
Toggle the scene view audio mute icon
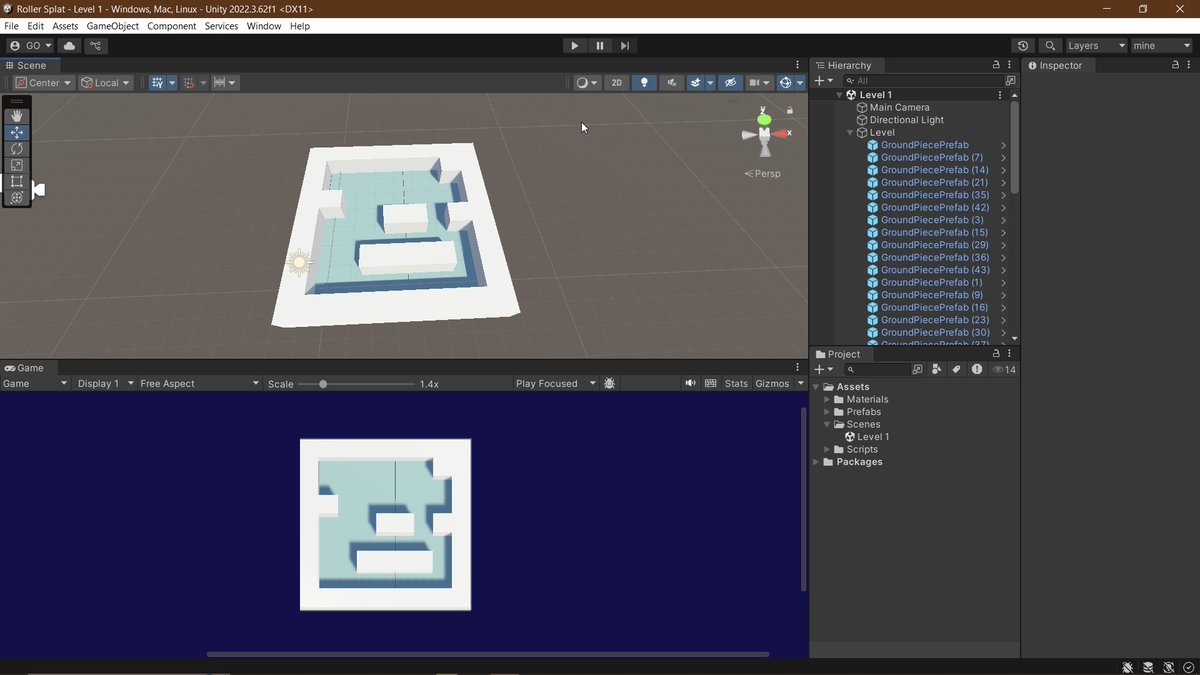point(672,82)
